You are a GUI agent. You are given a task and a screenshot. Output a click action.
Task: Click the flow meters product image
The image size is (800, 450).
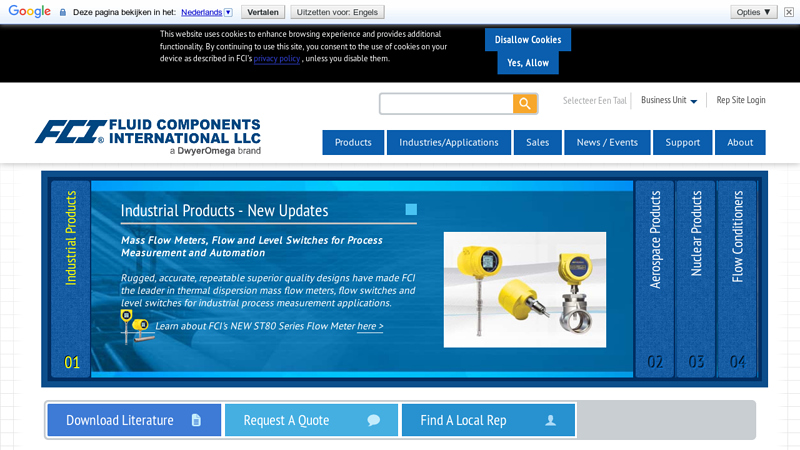tap(525, 290)
